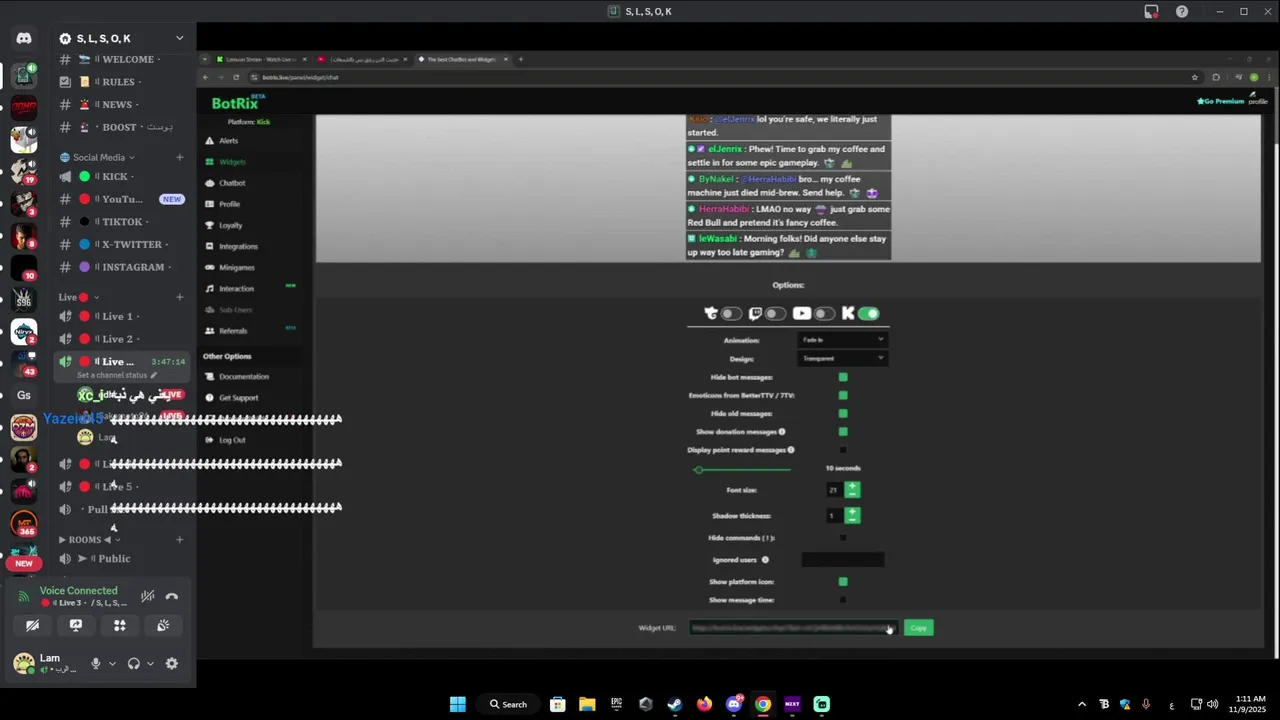Uncheck Hide old messages
Viewport: 1280px width, 720px height.
click(843, 413)
